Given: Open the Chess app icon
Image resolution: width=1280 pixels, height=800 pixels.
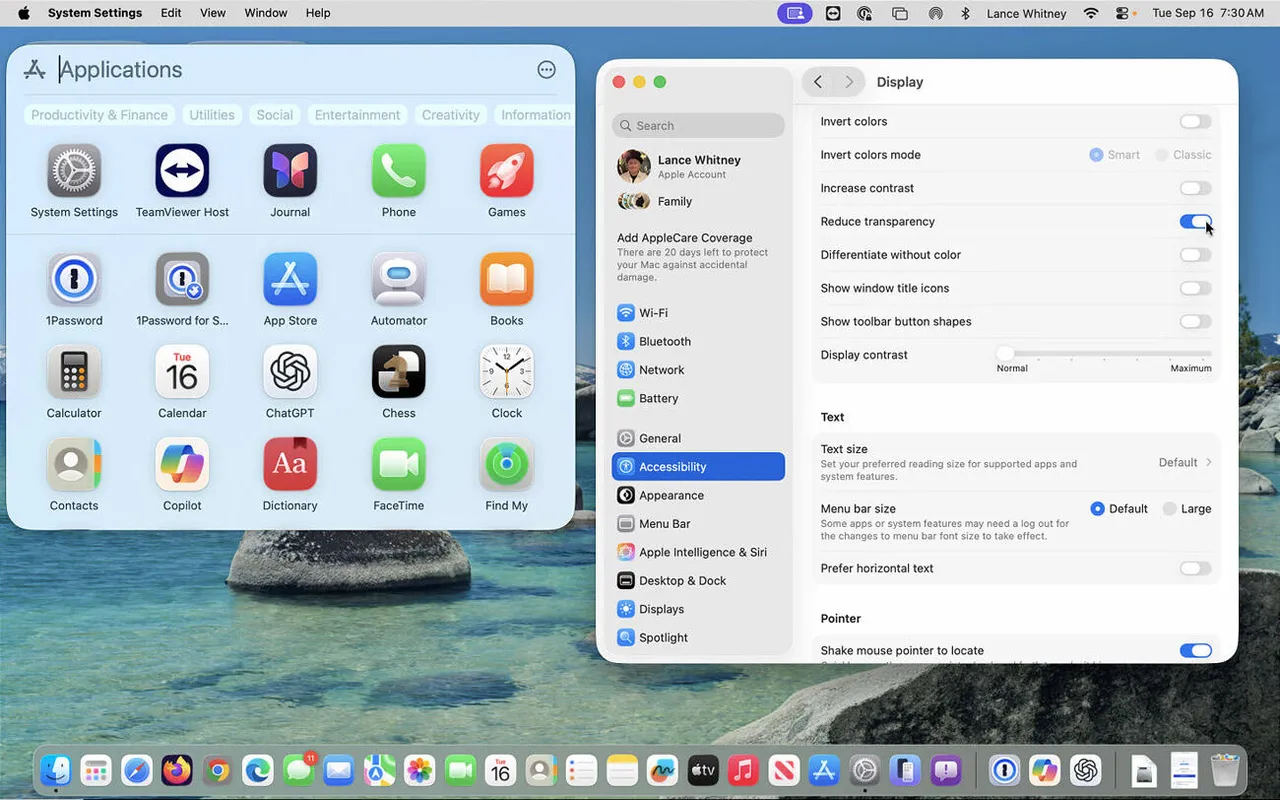Looking at the screenshot, I should (x=398, y=372).
